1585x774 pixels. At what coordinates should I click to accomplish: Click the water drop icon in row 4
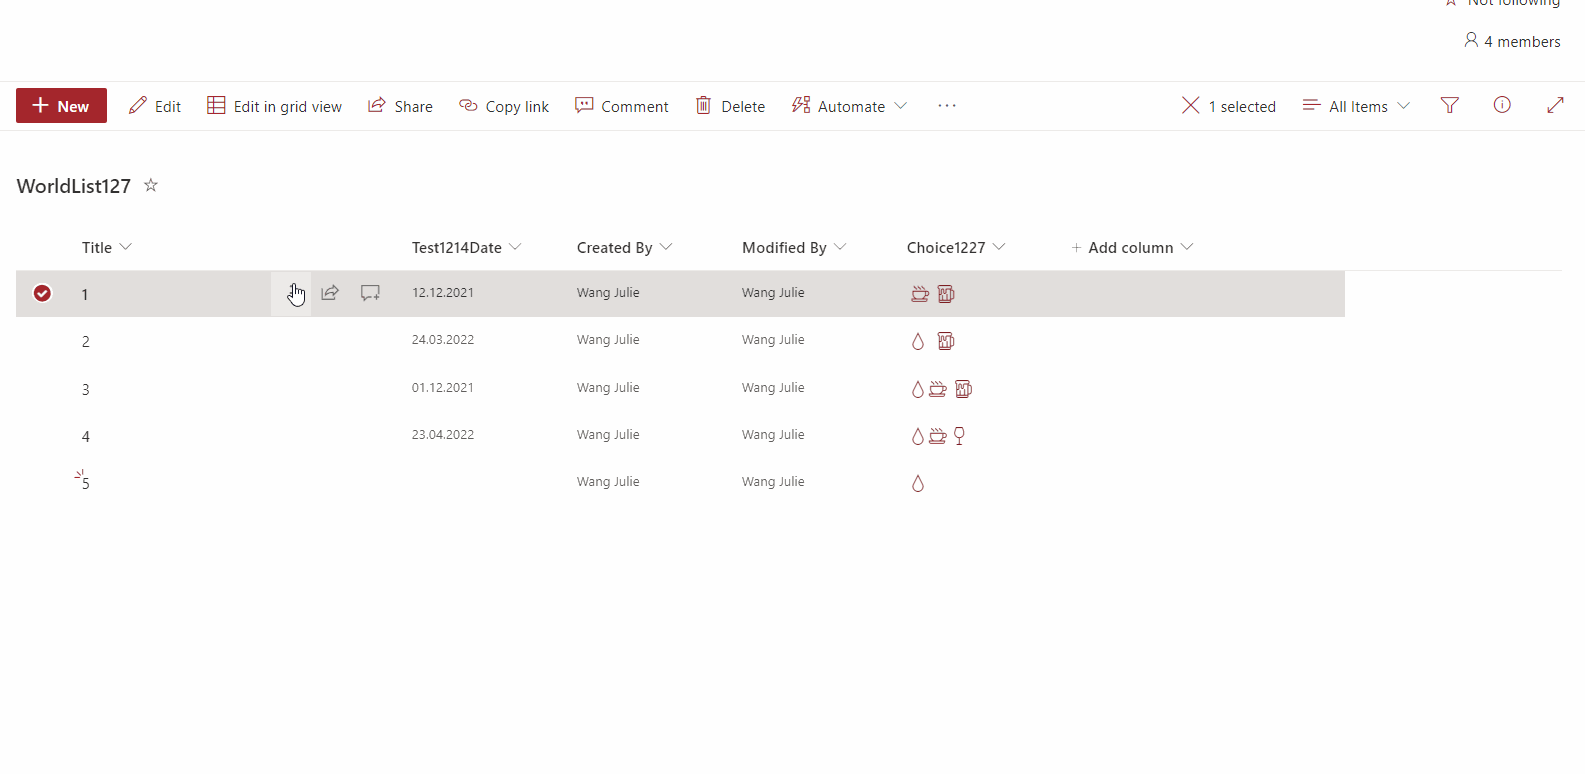tap(918, 436)
